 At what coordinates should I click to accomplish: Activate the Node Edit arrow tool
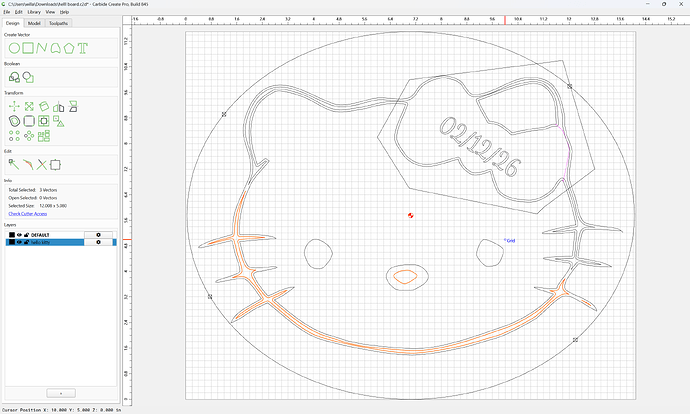coord(14,165)
